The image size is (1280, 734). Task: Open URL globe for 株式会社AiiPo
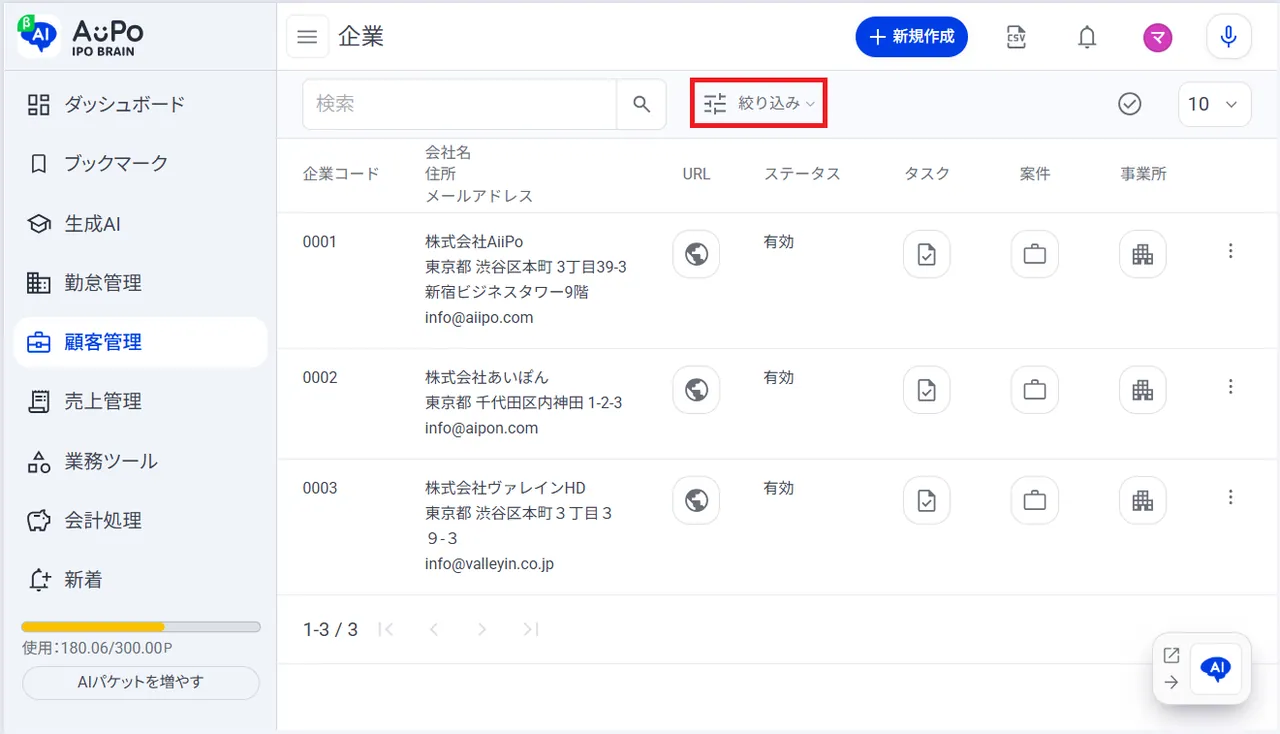click(696, 255)
